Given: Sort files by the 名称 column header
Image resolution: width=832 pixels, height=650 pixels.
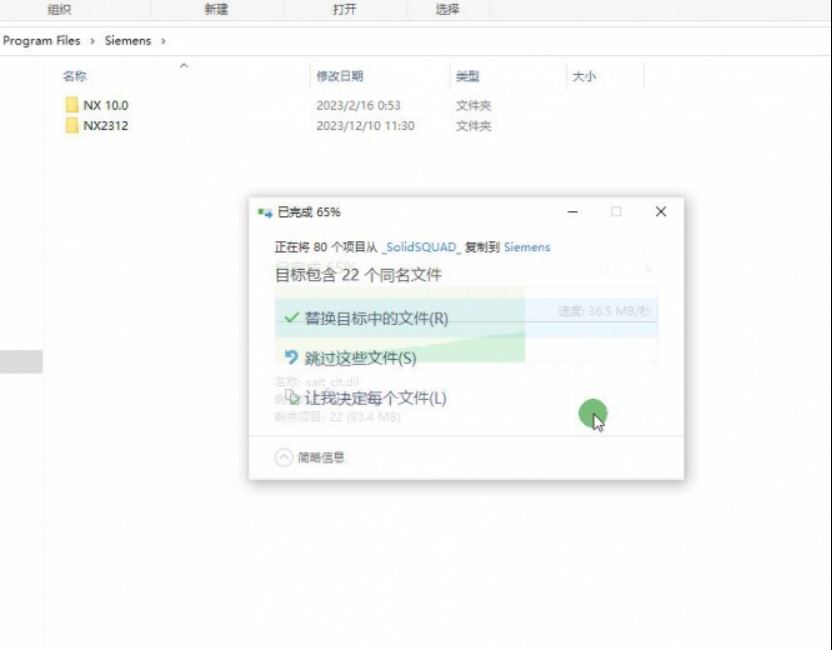Looking at the screenshot, I should point(75,76).
